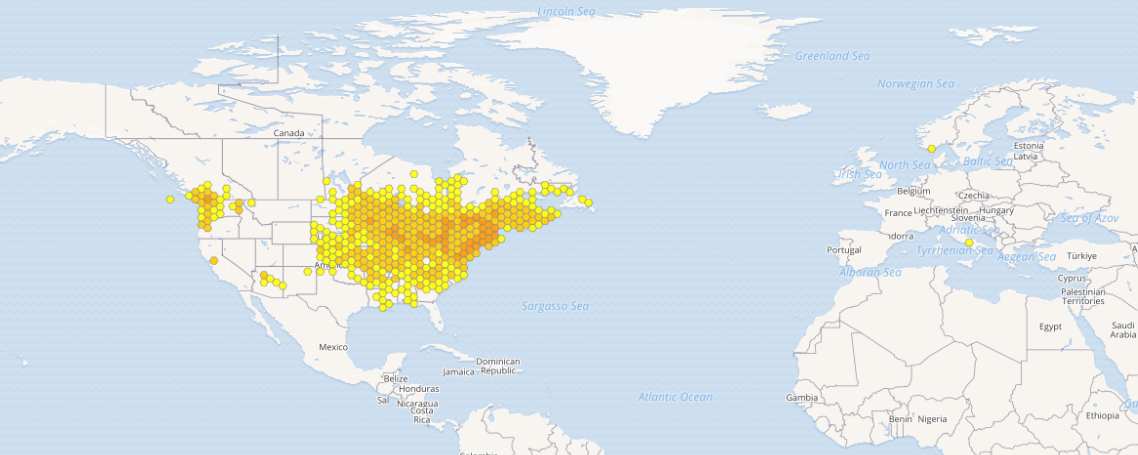
Task: Click the easternmost hexagon over Newfoundland
Action: (589, 204)
